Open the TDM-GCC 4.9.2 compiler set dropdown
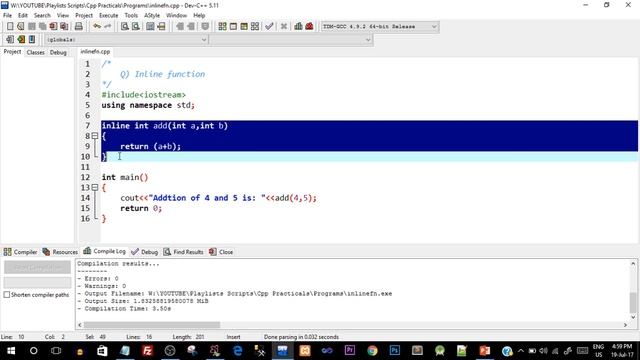 point(380,27)
